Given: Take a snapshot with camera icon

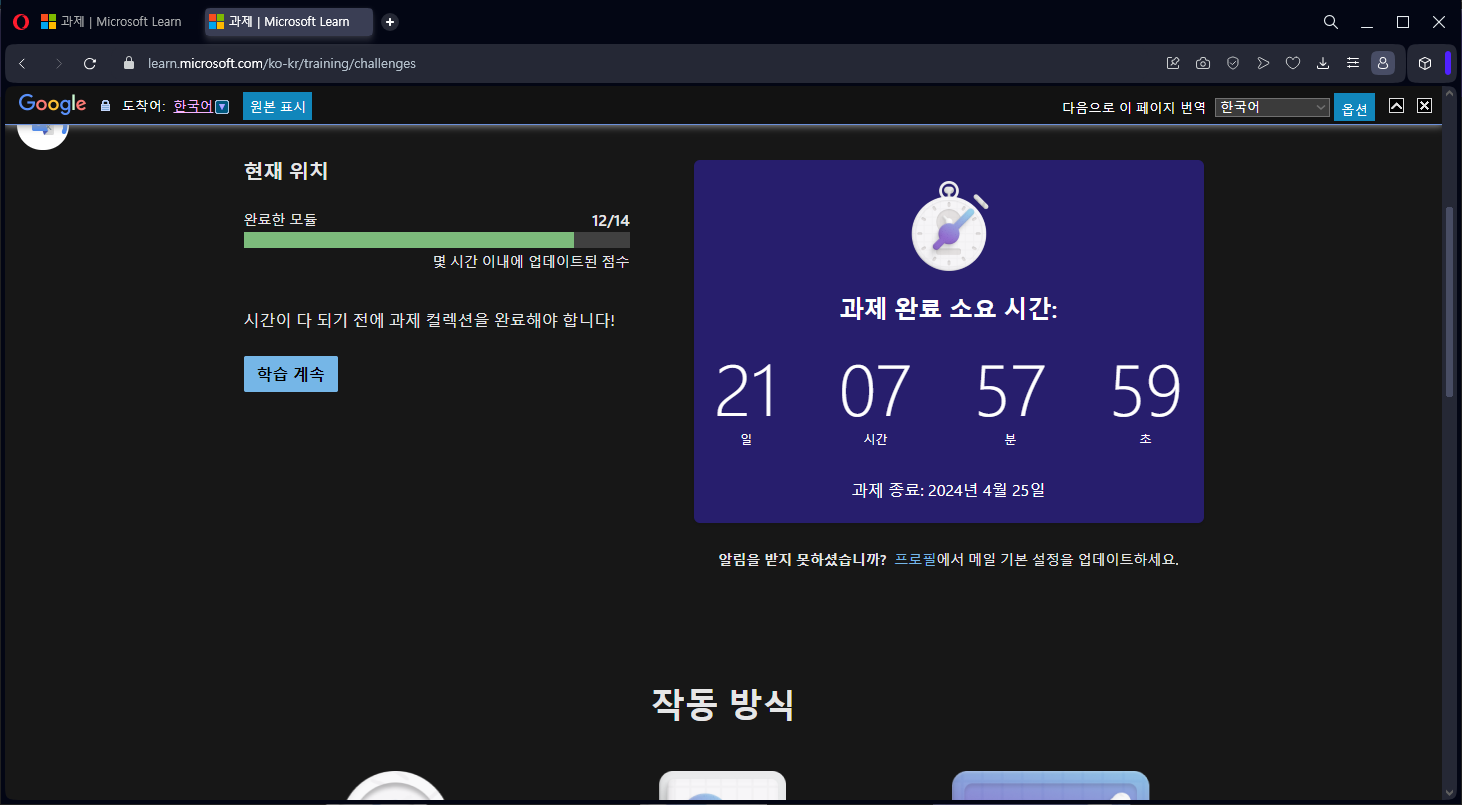Looking at the screenshot, I should [x=1203, y=63].
